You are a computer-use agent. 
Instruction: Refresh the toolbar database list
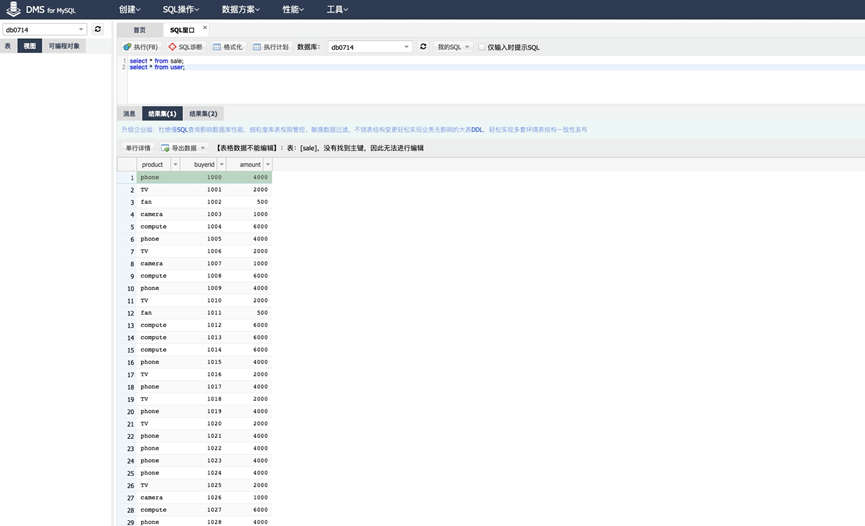(x=423, y=47)
